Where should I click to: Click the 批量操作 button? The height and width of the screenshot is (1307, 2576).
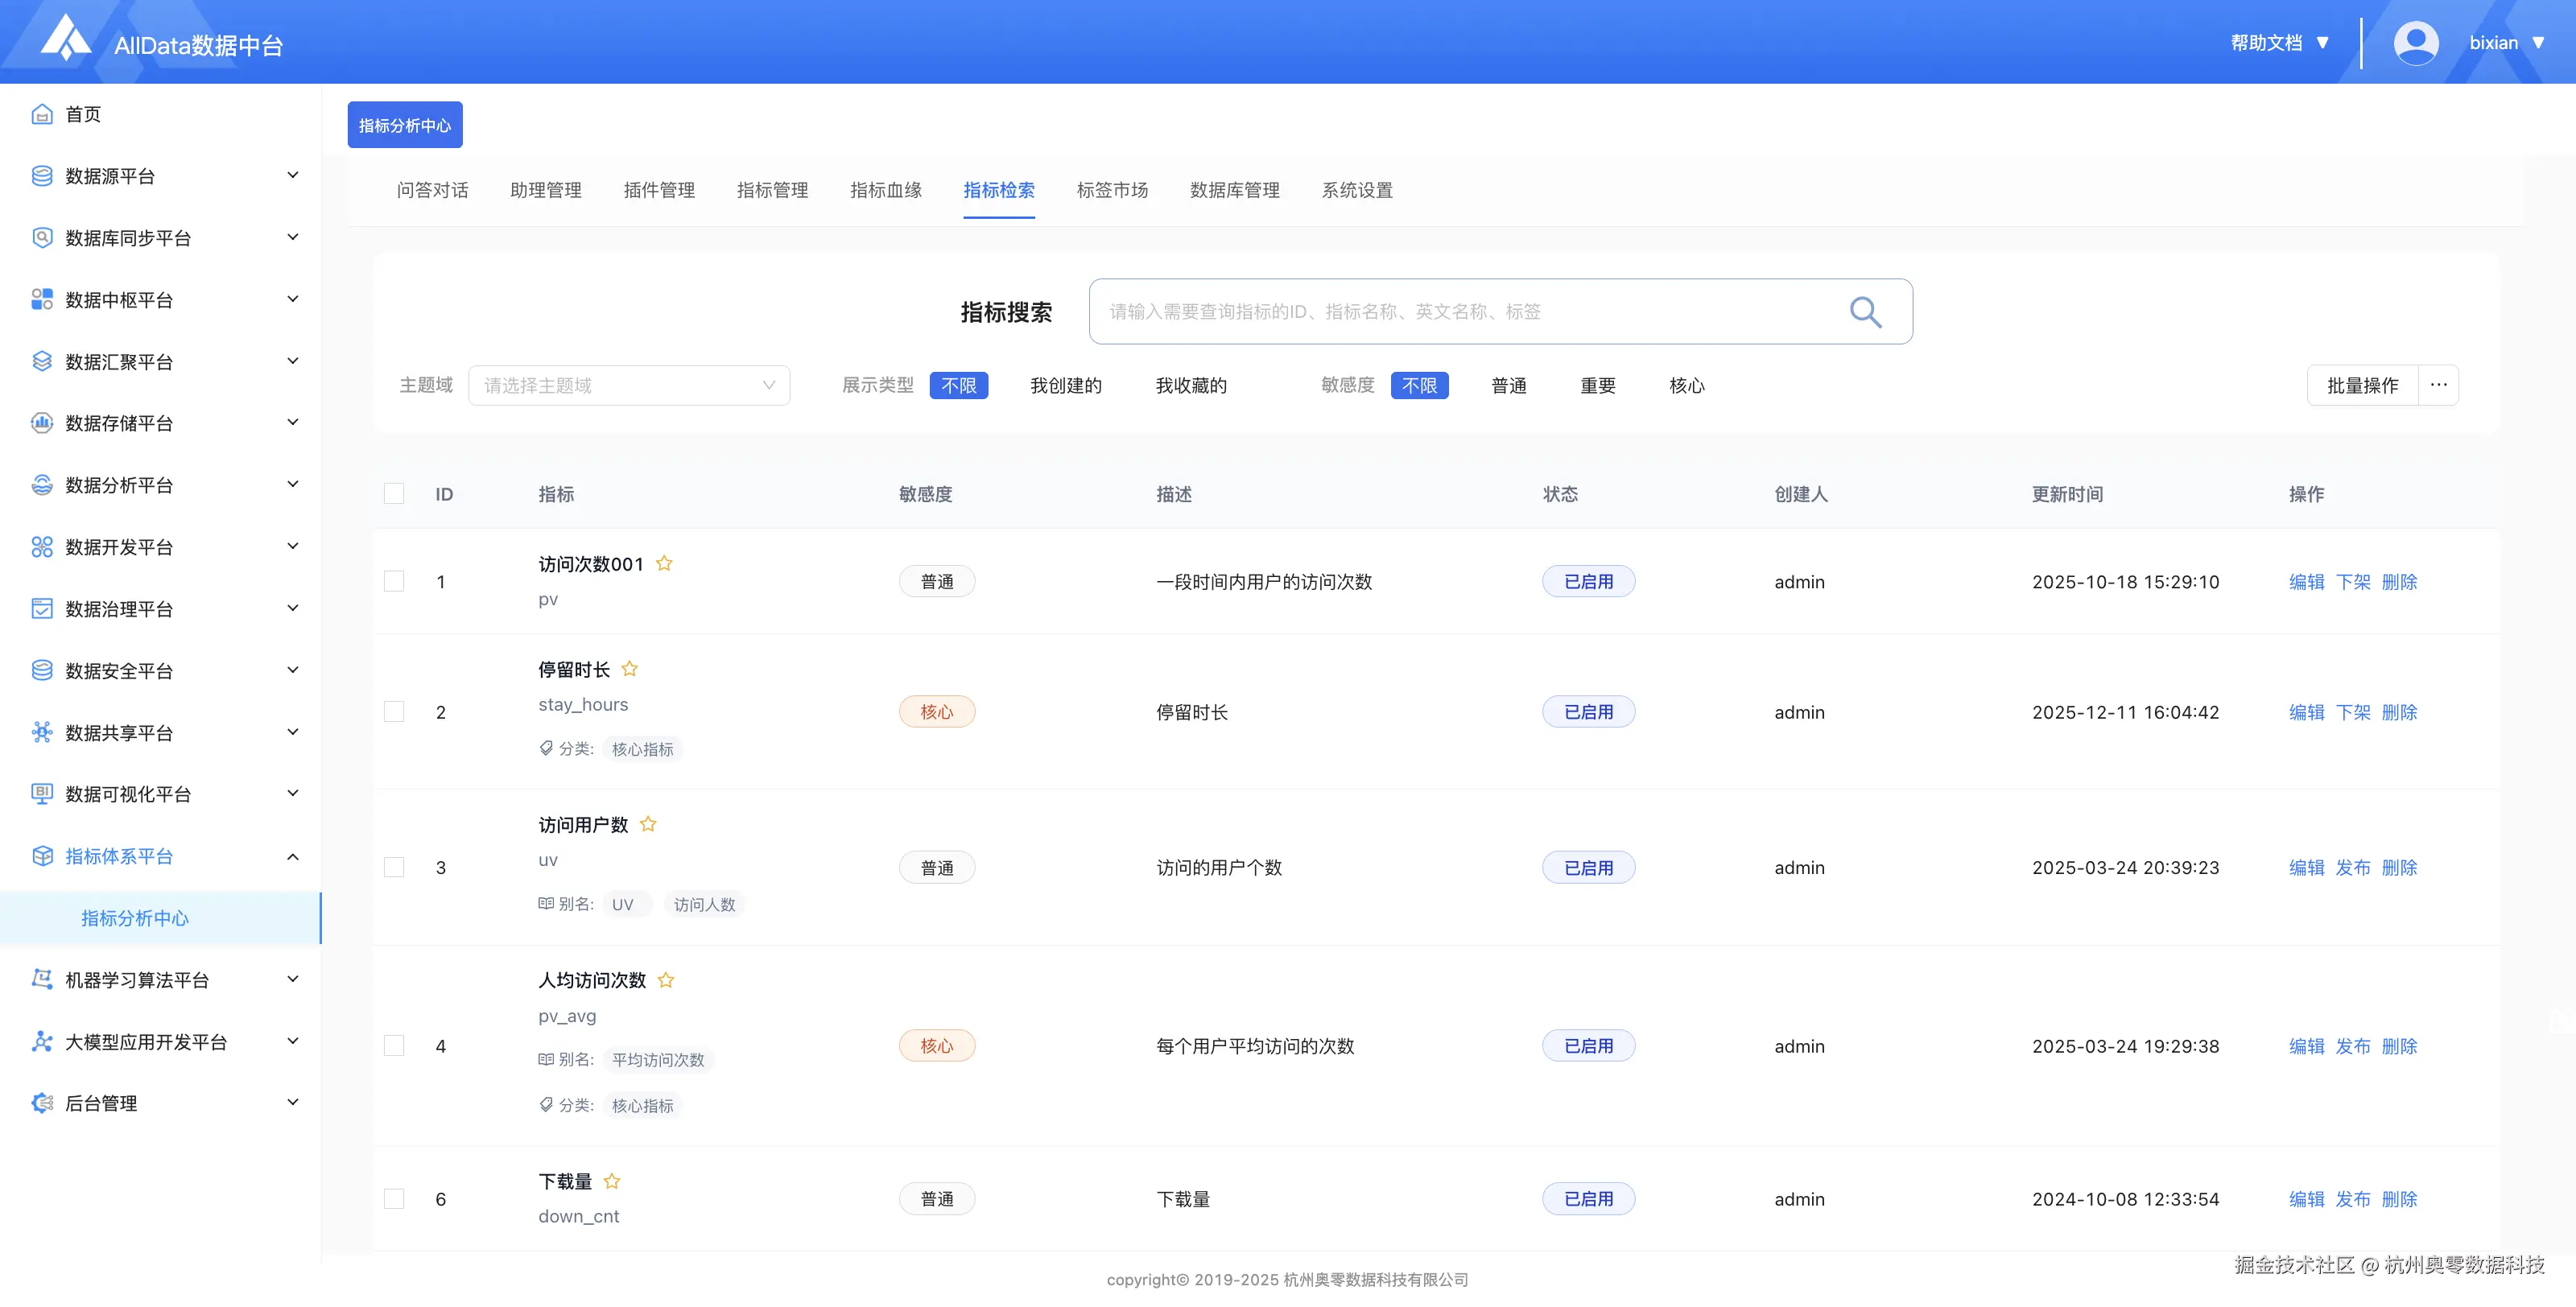(2362, 385)
